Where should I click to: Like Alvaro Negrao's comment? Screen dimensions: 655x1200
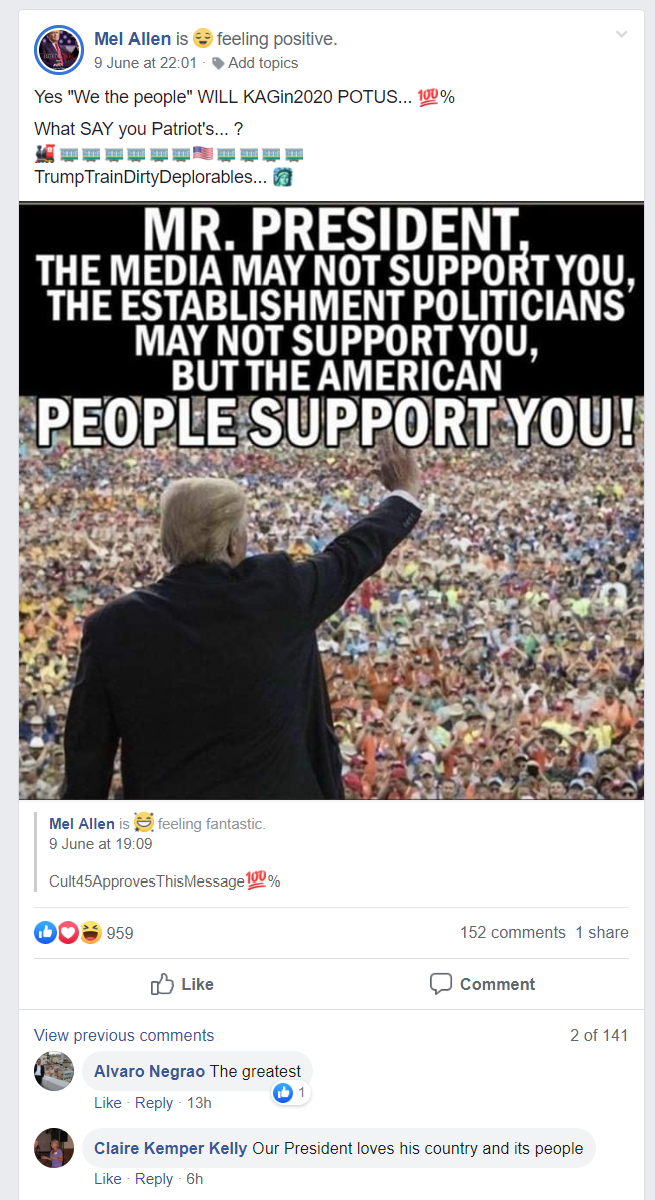click(107, 1102)
